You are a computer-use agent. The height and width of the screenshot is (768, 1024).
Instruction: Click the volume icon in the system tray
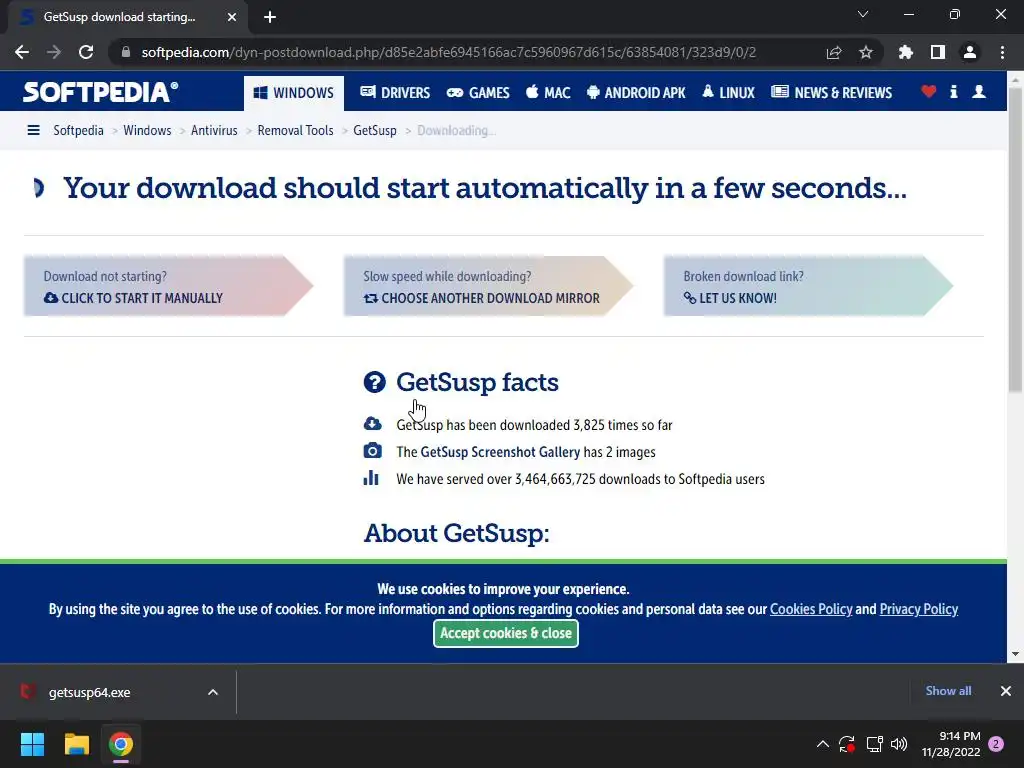click(x=899, y=744)
